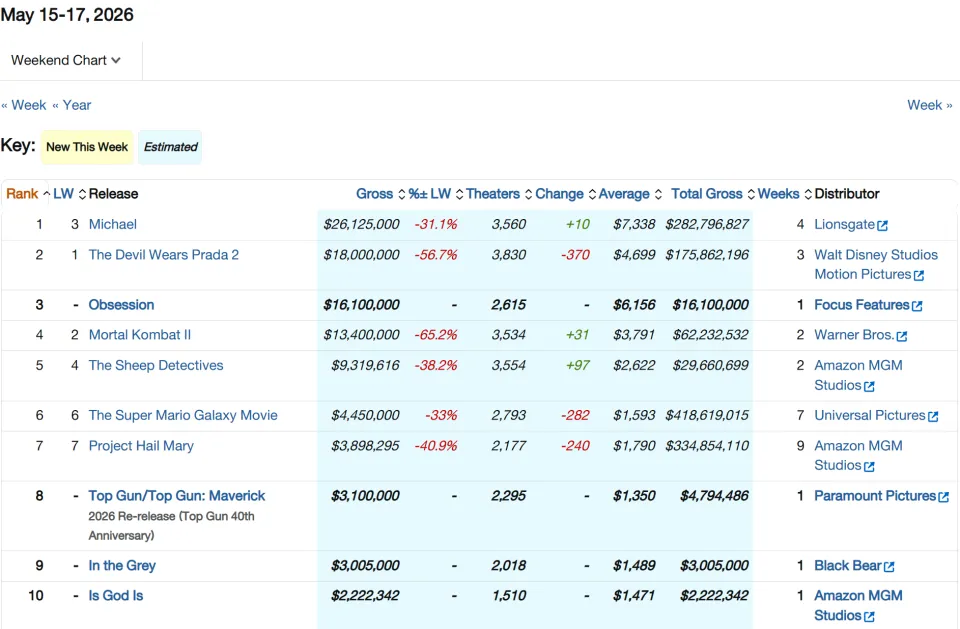Image resolution: width=960 pixels, height=629 pixels.
Task: Jump to previous Year link
Action: tap(72, 105)
